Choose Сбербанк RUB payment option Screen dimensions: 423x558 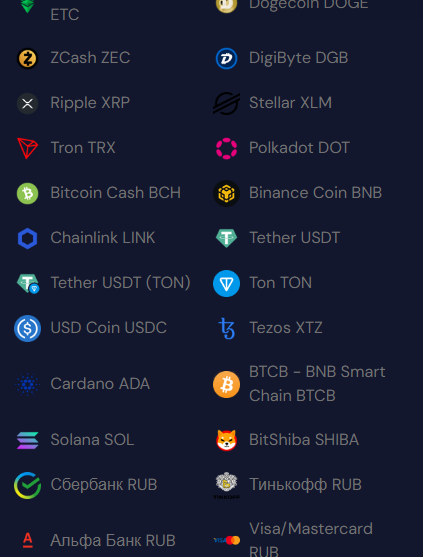85,485
